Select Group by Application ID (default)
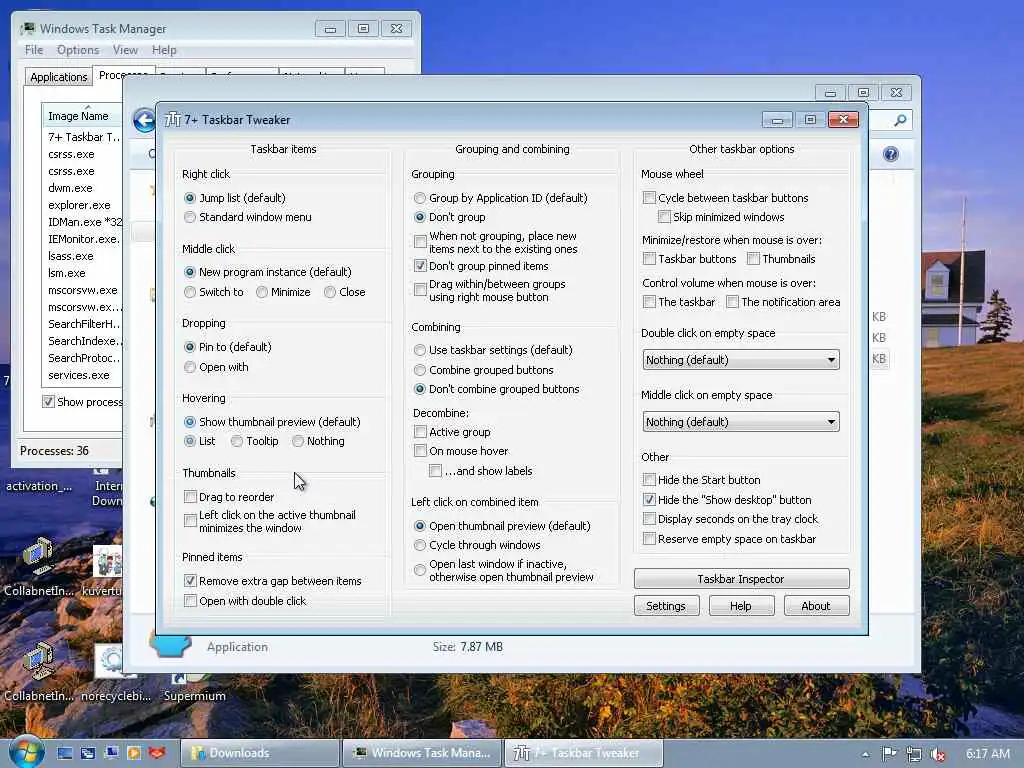Image resolution: width=1024 pixels, height=768 pixels. tap(420, 198)
